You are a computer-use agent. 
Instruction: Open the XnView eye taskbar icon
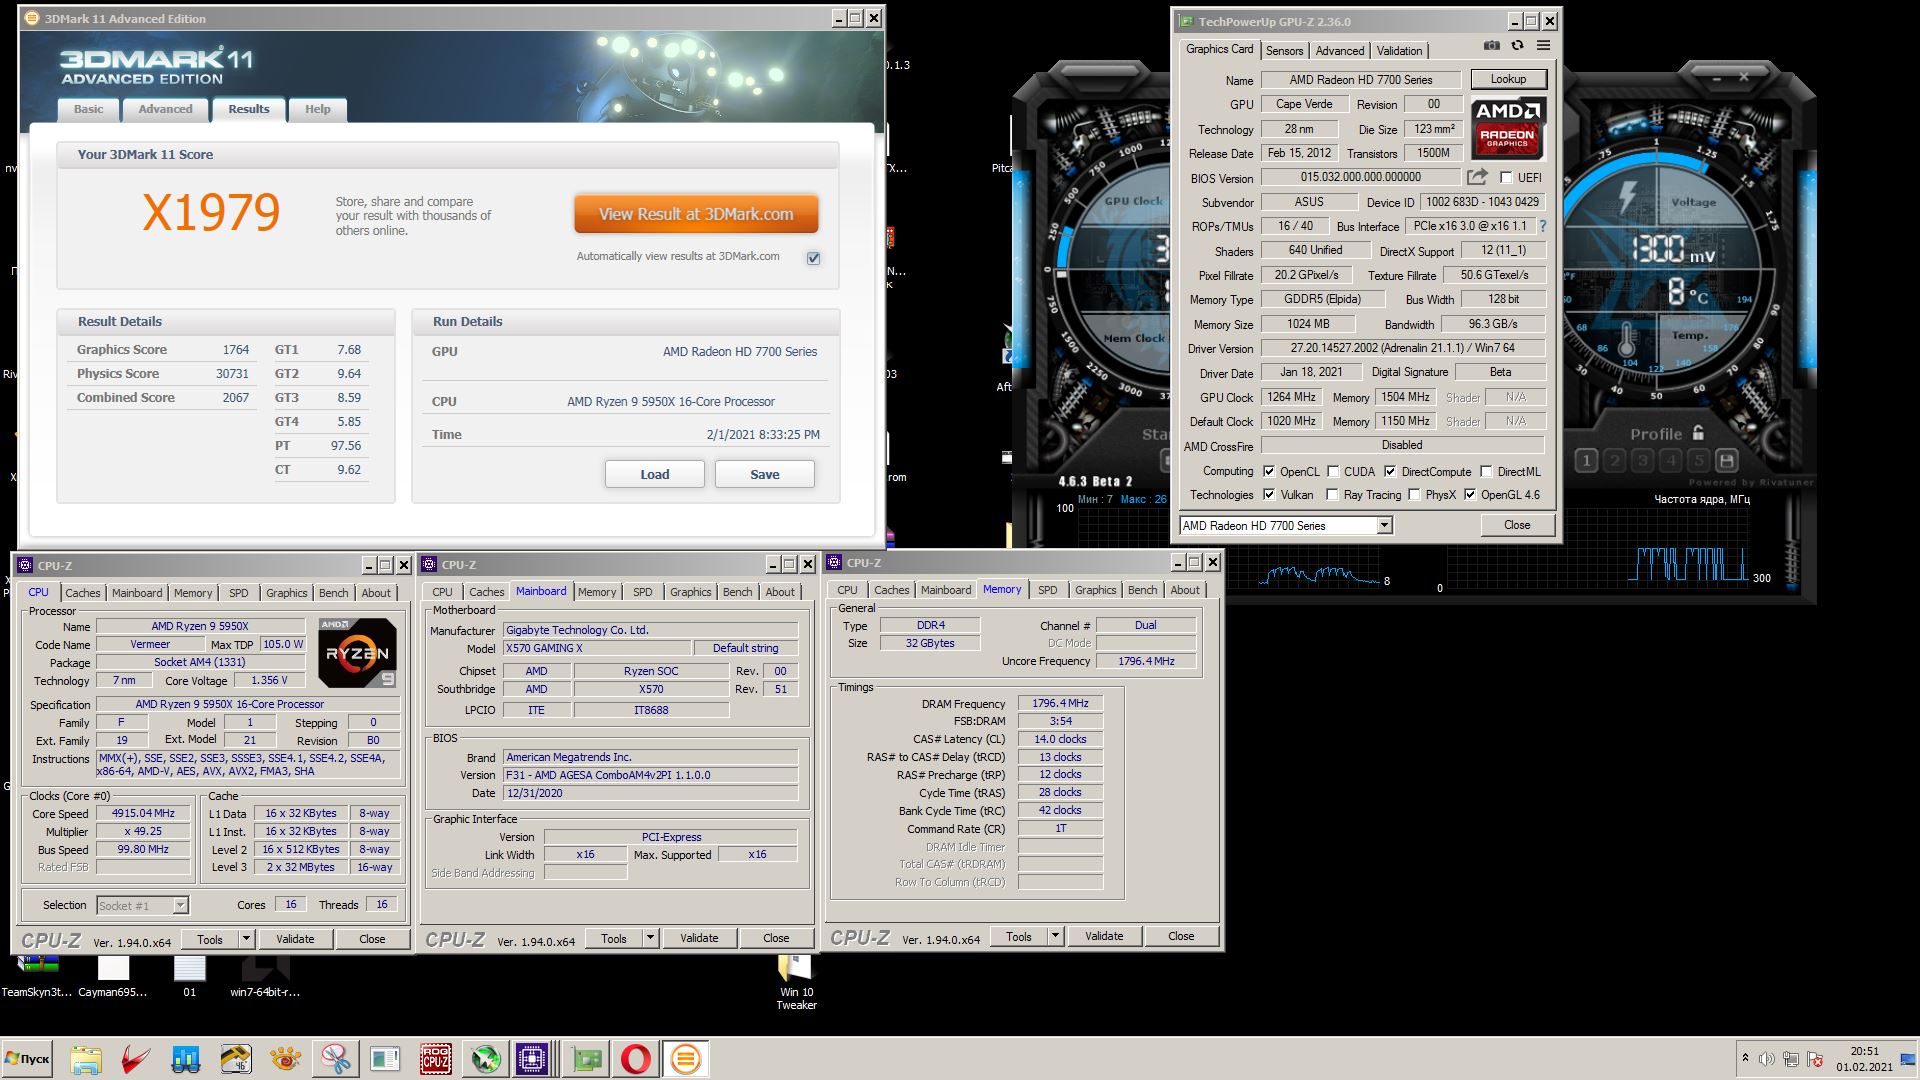[x=285, y=1059]
